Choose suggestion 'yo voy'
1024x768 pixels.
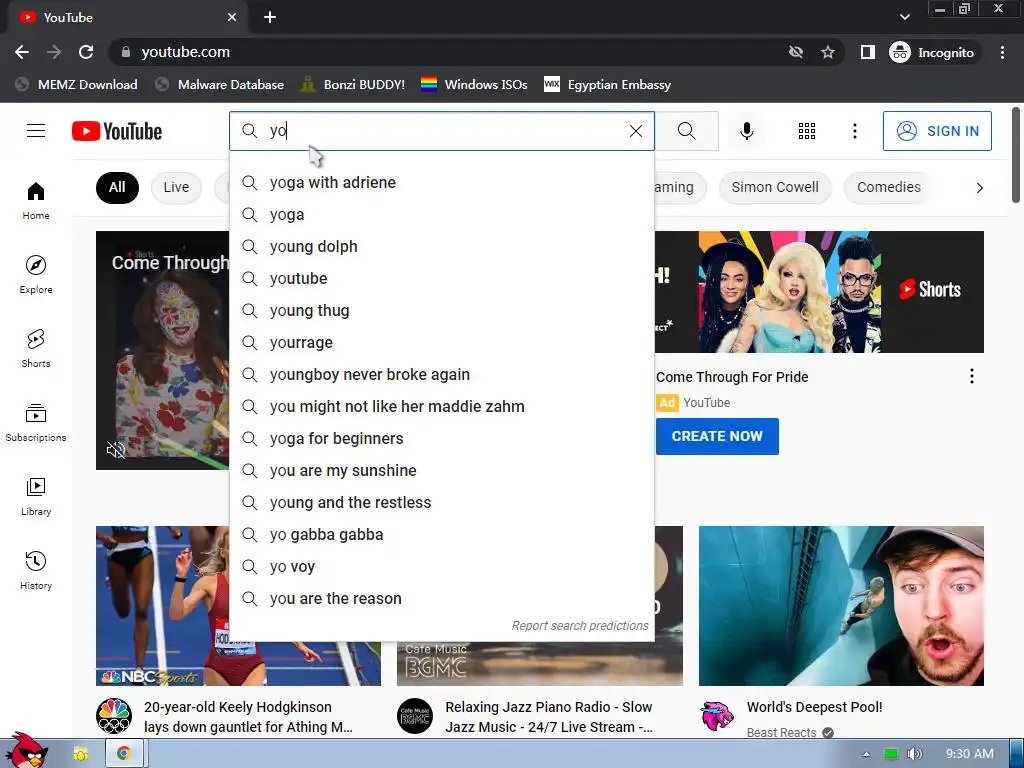441,566
